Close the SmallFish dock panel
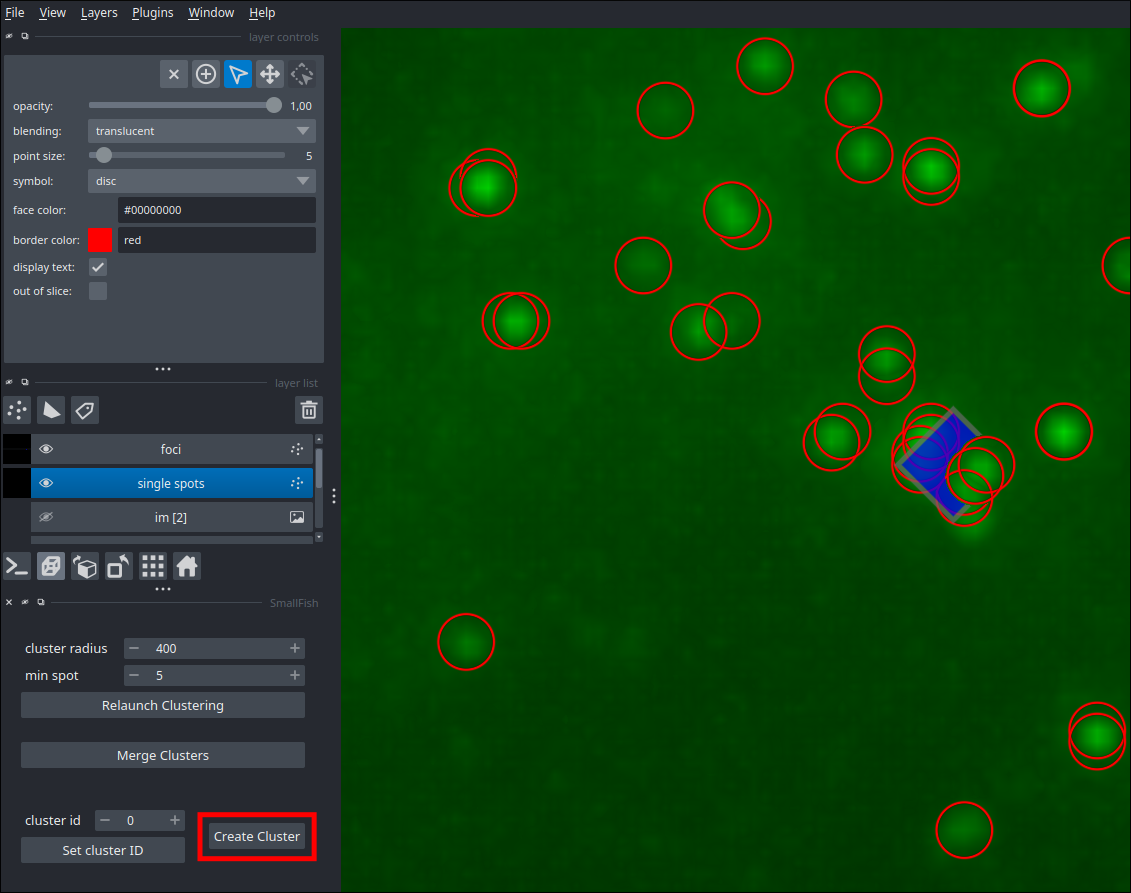Screen dimensions: 1131x893 tap(9, 602)
